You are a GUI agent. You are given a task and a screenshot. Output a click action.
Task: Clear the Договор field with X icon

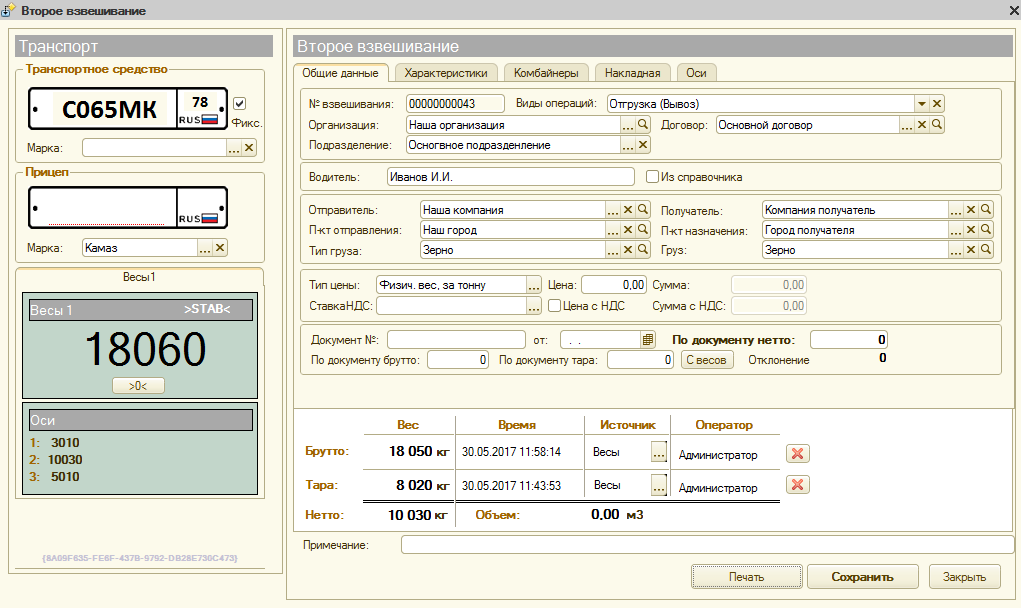[922, 125]
